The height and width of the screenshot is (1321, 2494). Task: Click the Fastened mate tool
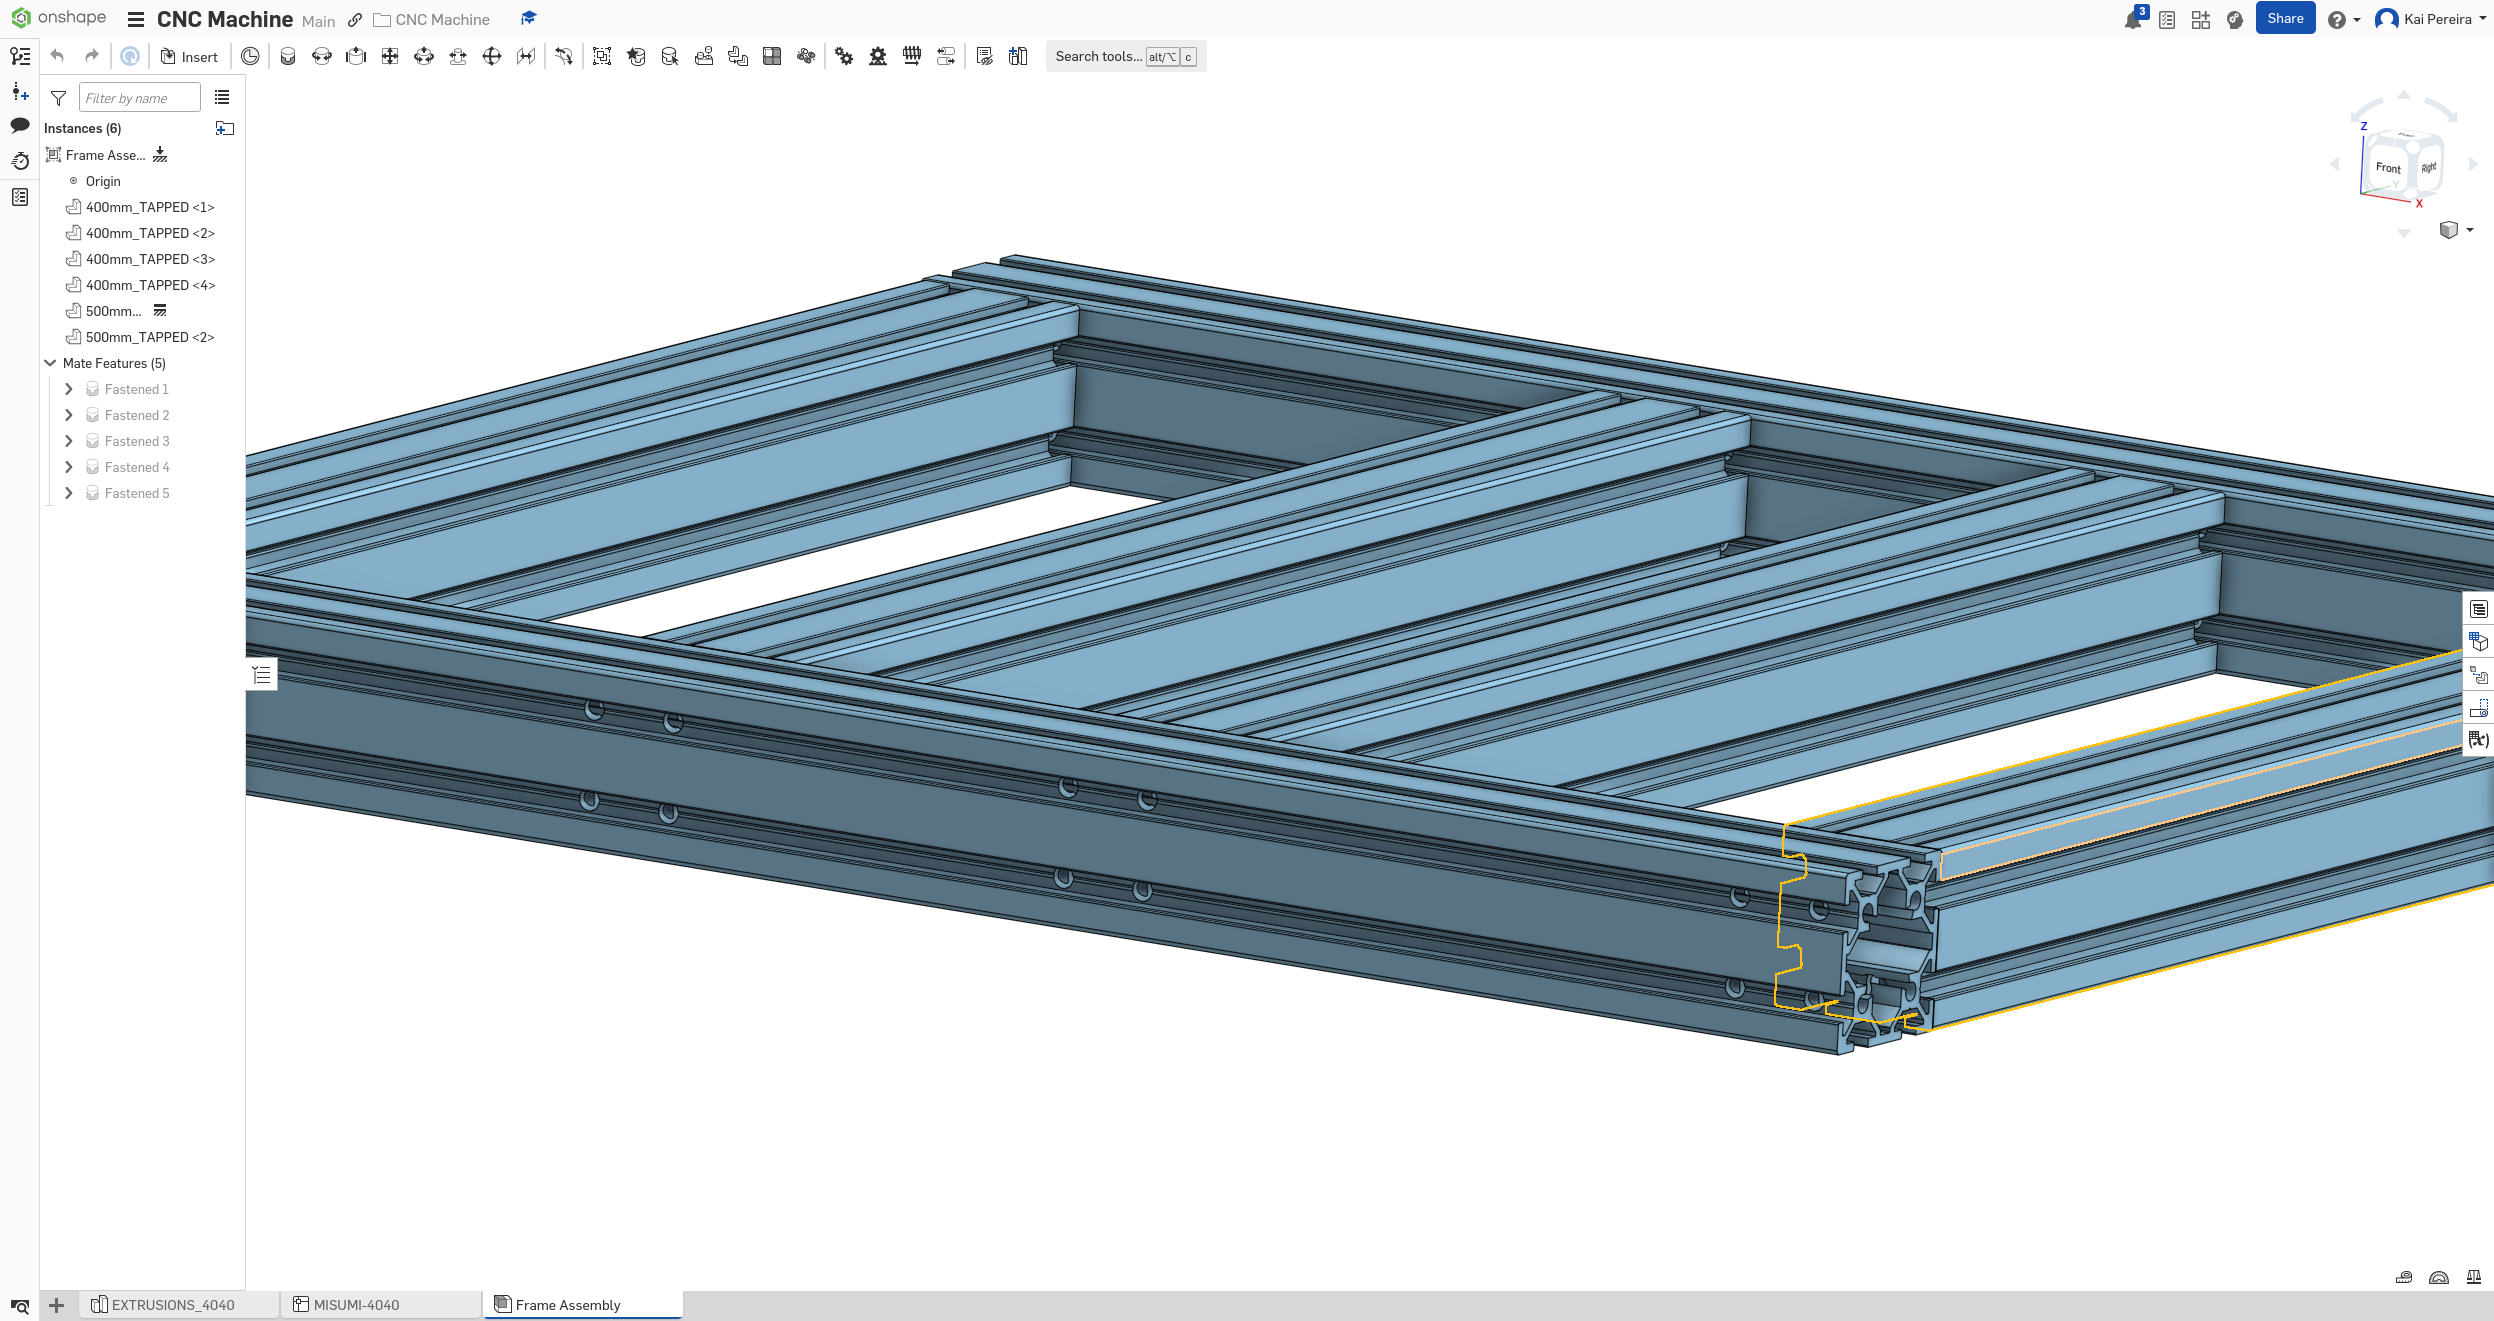(x=288, y=57)
